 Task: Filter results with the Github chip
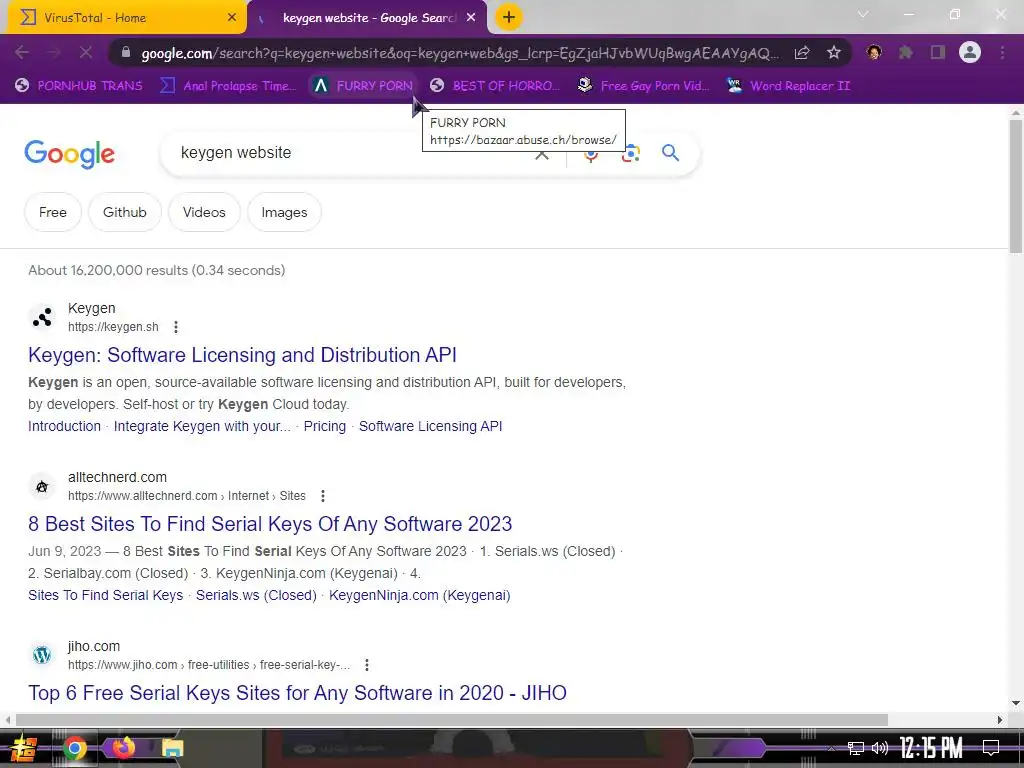point(125,212)
